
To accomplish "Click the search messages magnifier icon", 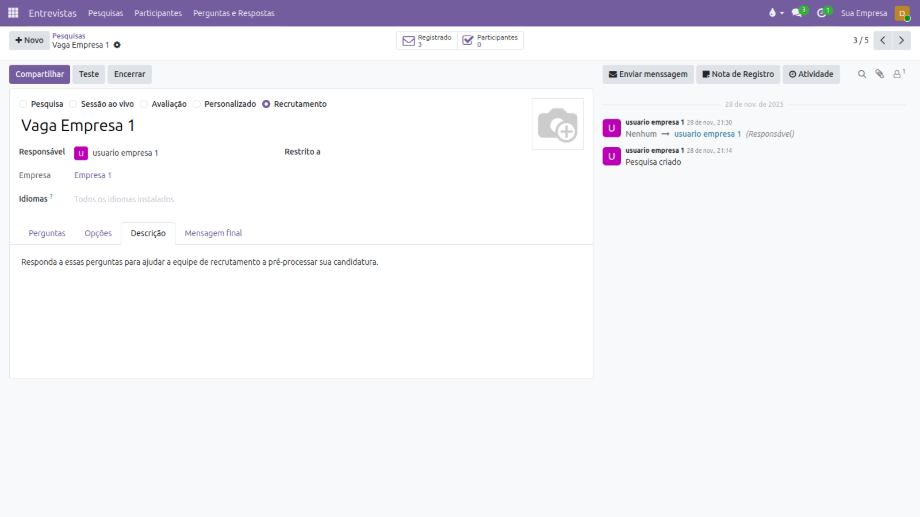I will point(862,74).
